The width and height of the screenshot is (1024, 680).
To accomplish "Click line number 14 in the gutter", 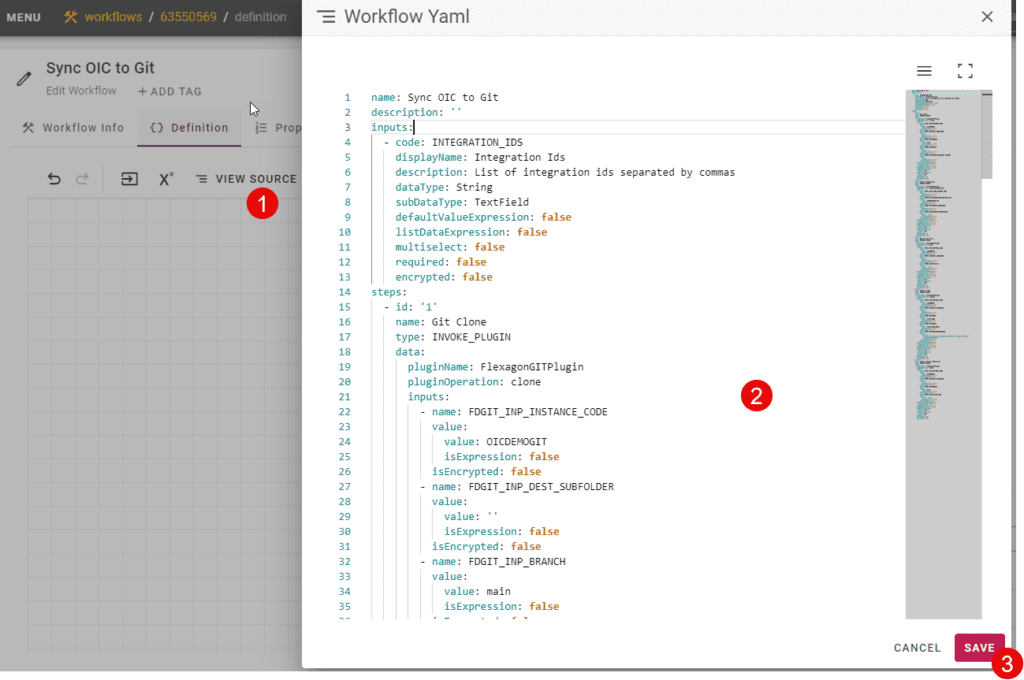I will (344, 292).
